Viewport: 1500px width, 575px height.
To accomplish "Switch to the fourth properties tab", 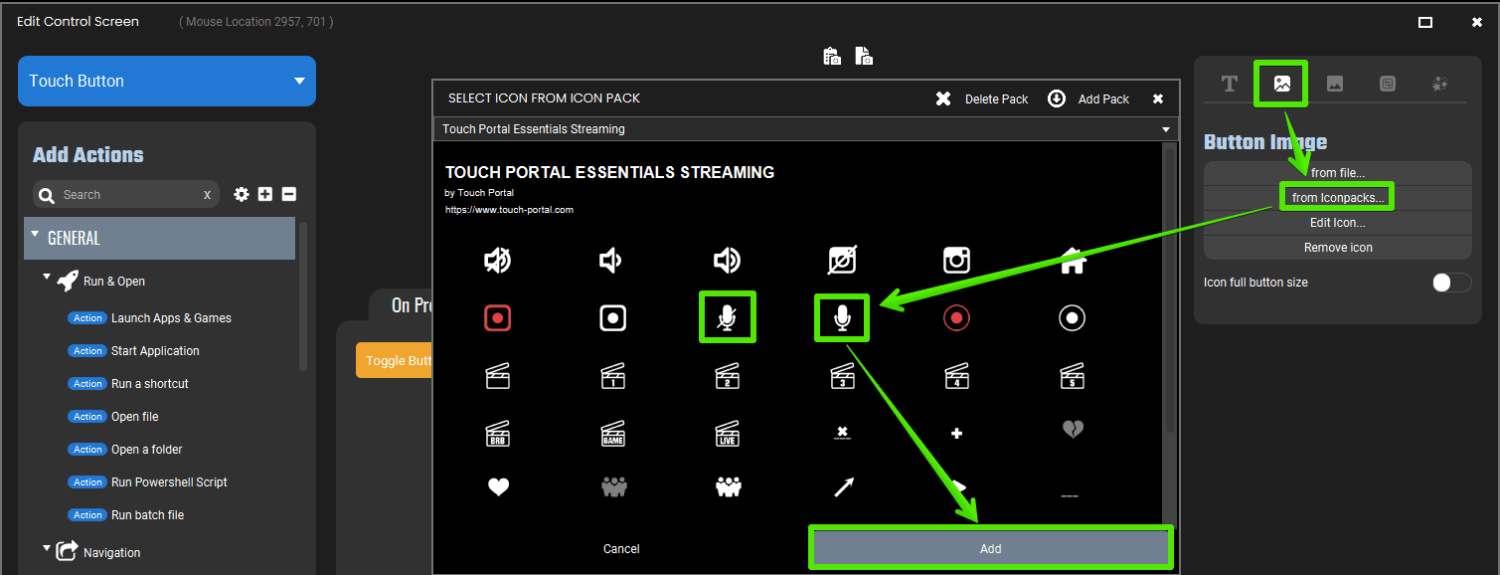I will coord(1388,84).
